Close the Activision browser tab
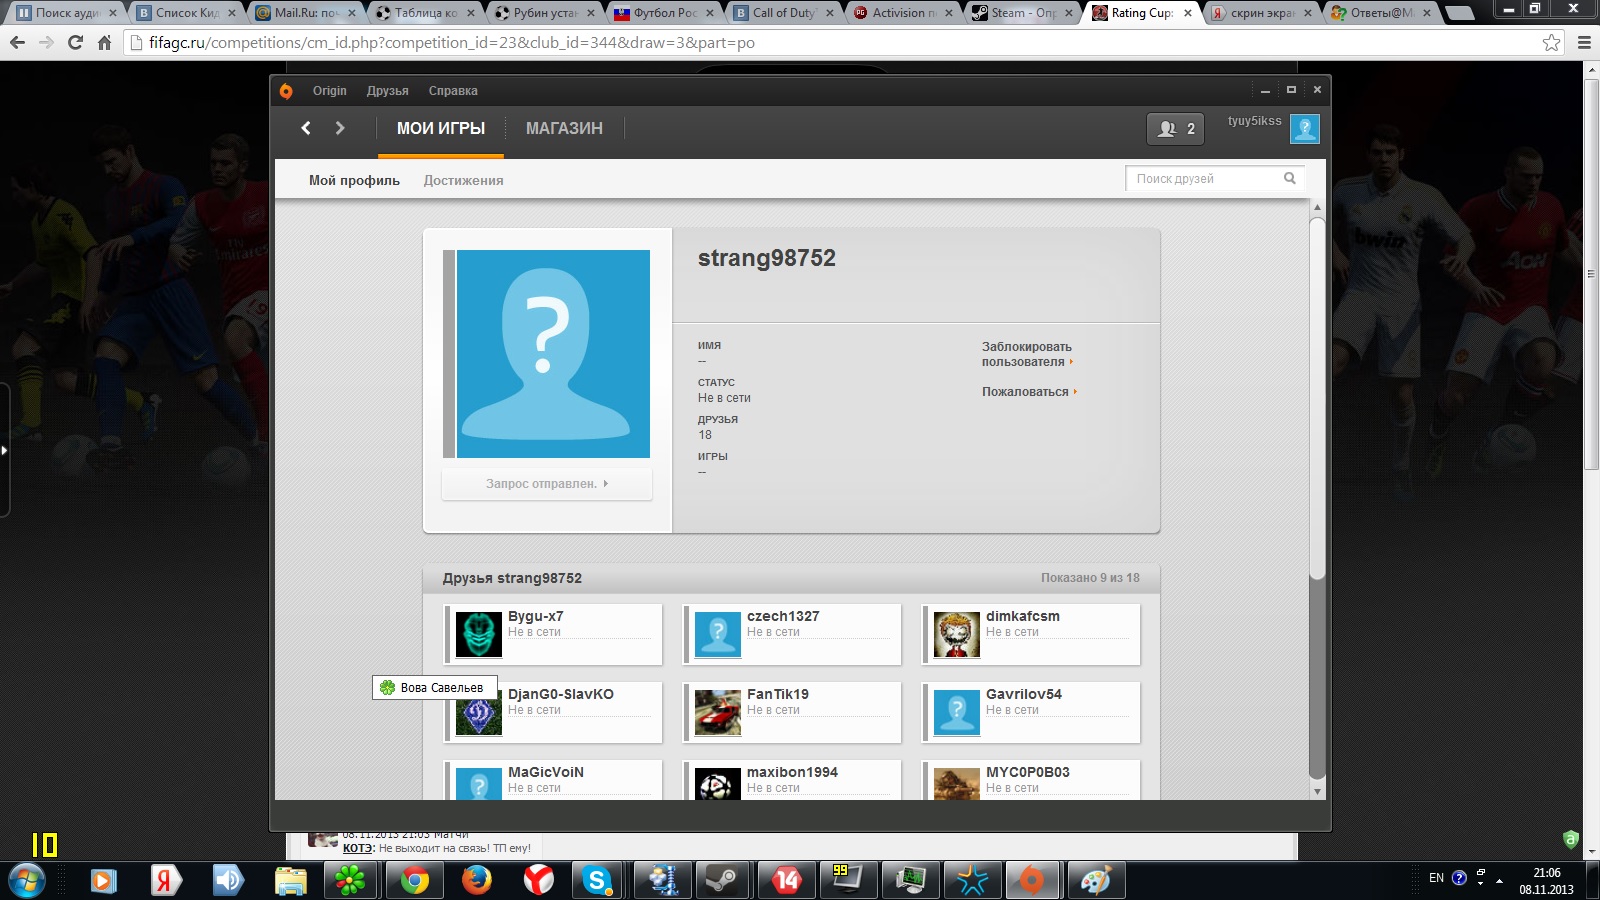Screen dimensions: 1600x900 [949, 13]
